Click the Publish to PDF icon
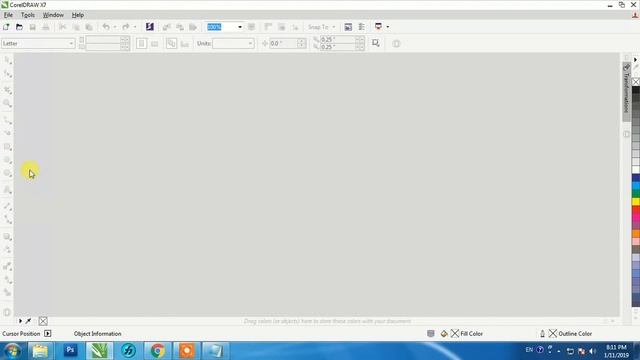Image resolution: width=640 pixels, height=360 pixels. (x=193, y=27)
